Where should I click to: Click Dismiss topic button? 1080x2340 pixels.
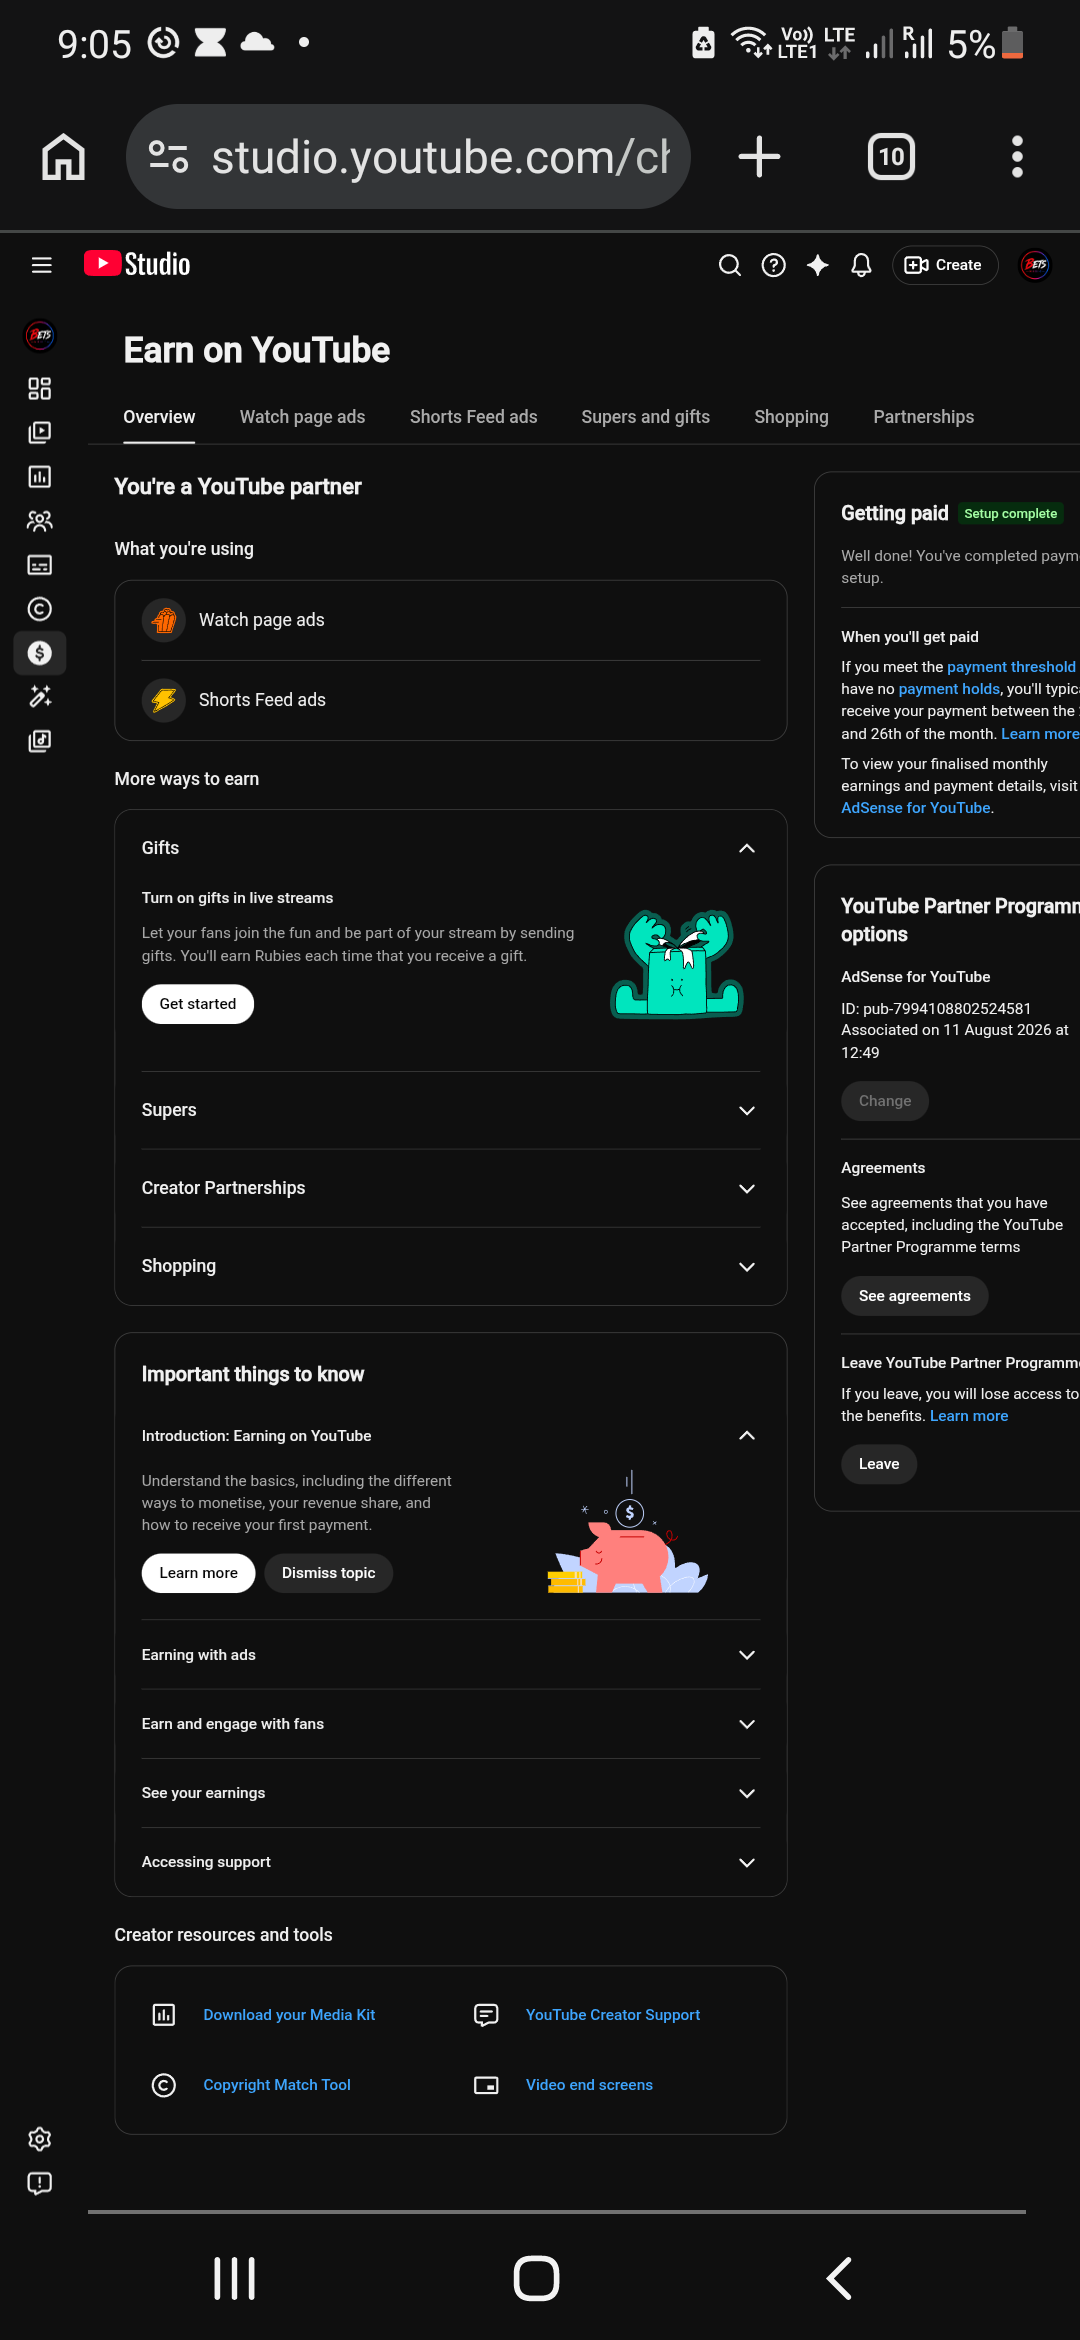pos(328,1573)
